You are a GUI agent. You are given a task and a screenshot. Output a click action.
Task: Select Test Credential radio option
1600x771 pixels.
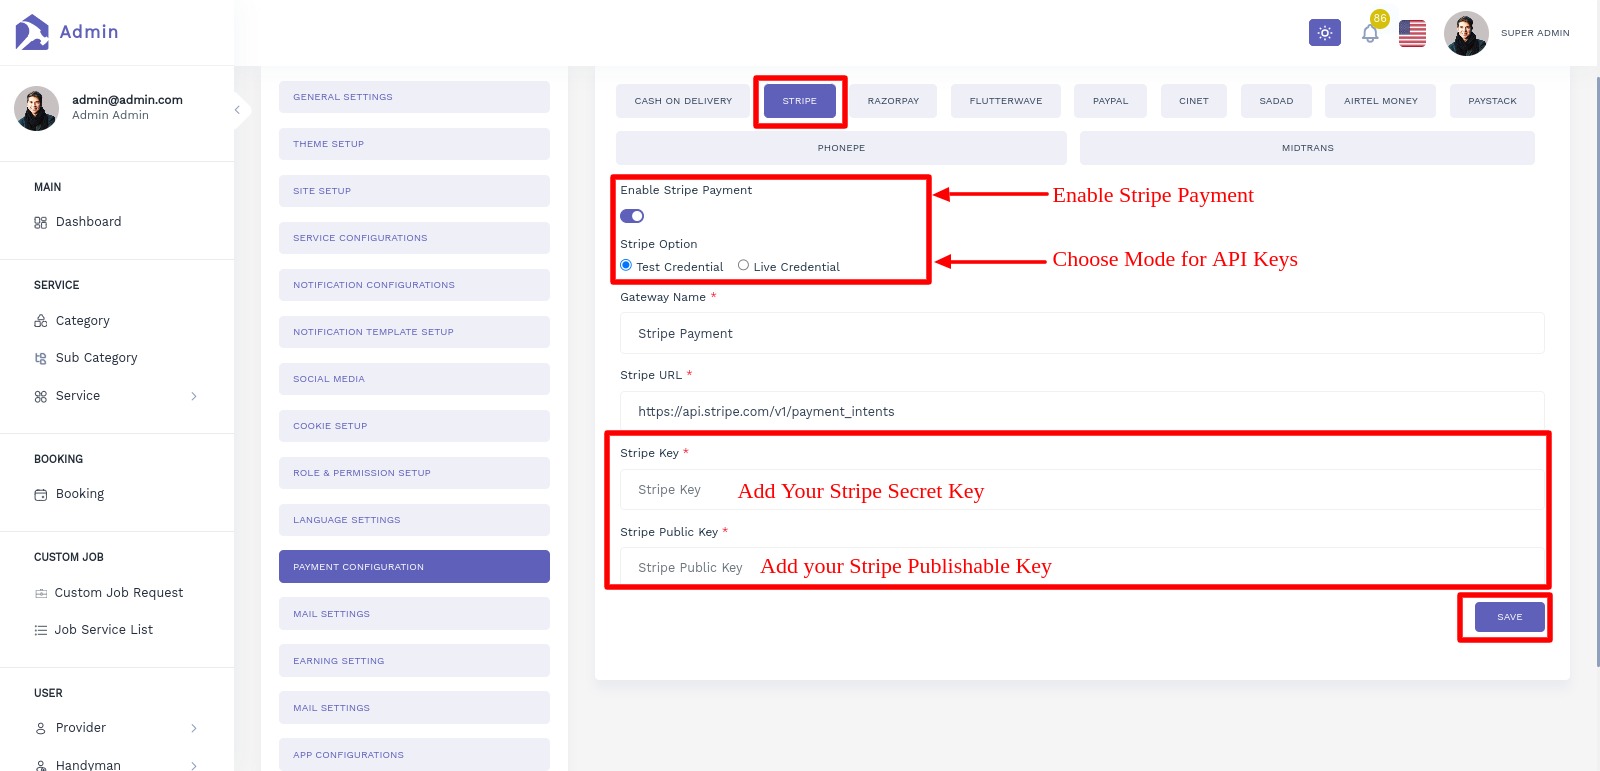click(x=626, y=265)
